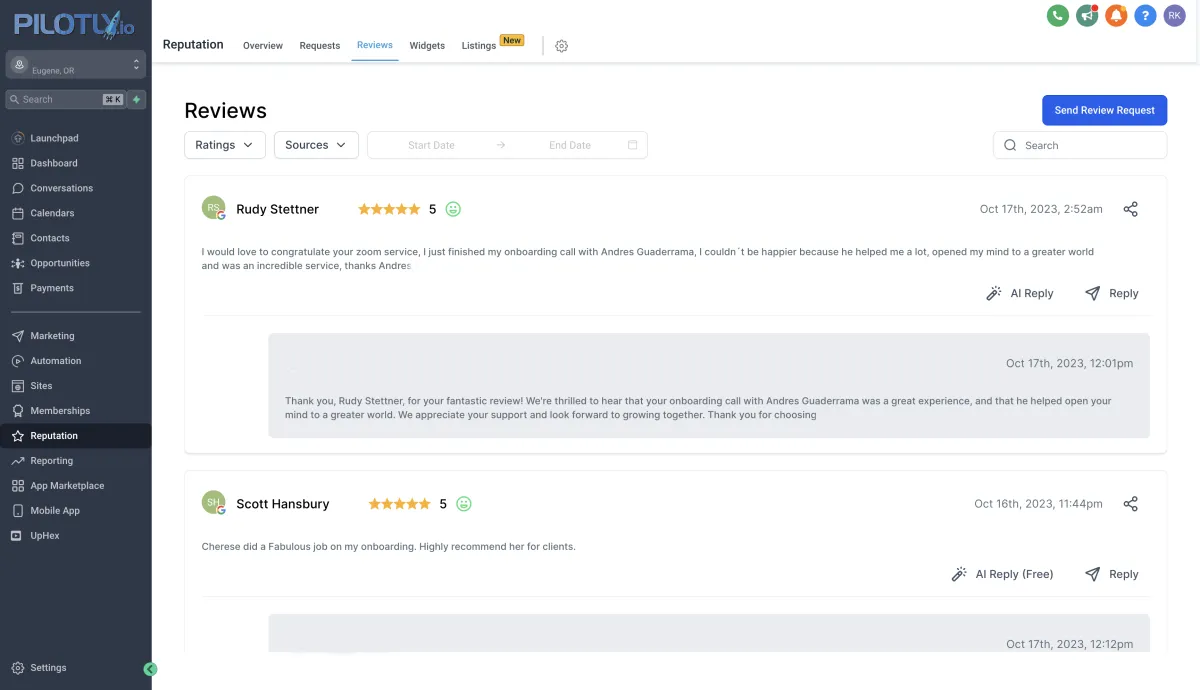
Task: Click AI Reply on Rudy Stettner's review
Action: click(x=1020, y=293)
